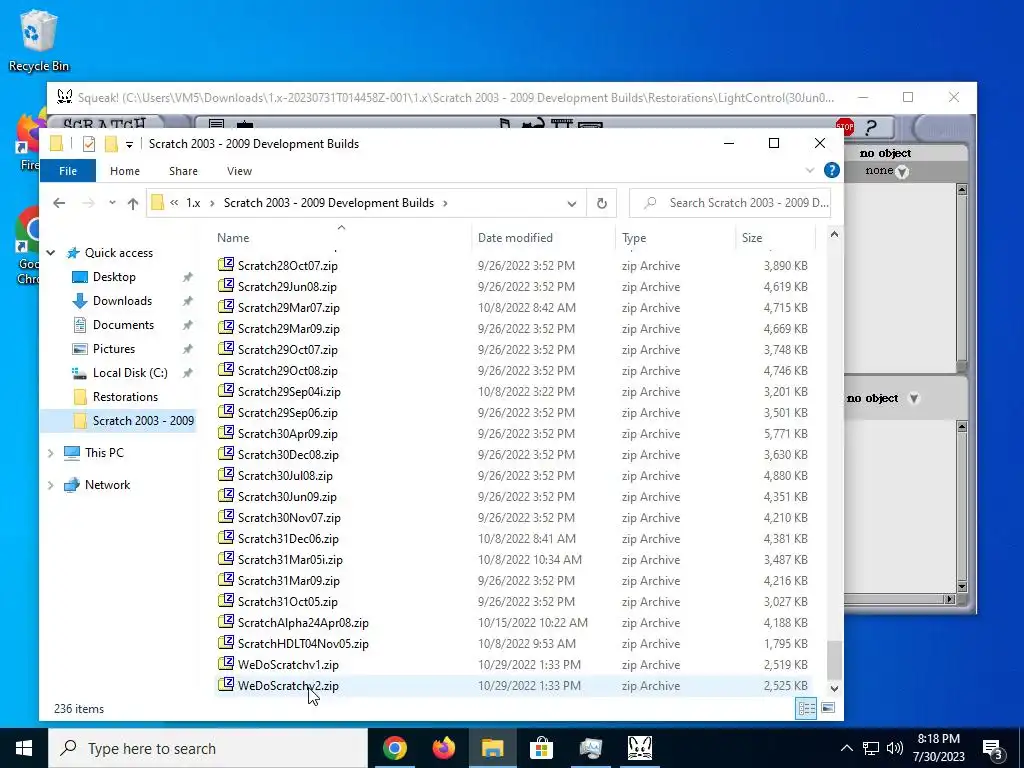Select the file Scratch30Jul08.zip
Screen dimensions: 1024x768
coord(285,476)
